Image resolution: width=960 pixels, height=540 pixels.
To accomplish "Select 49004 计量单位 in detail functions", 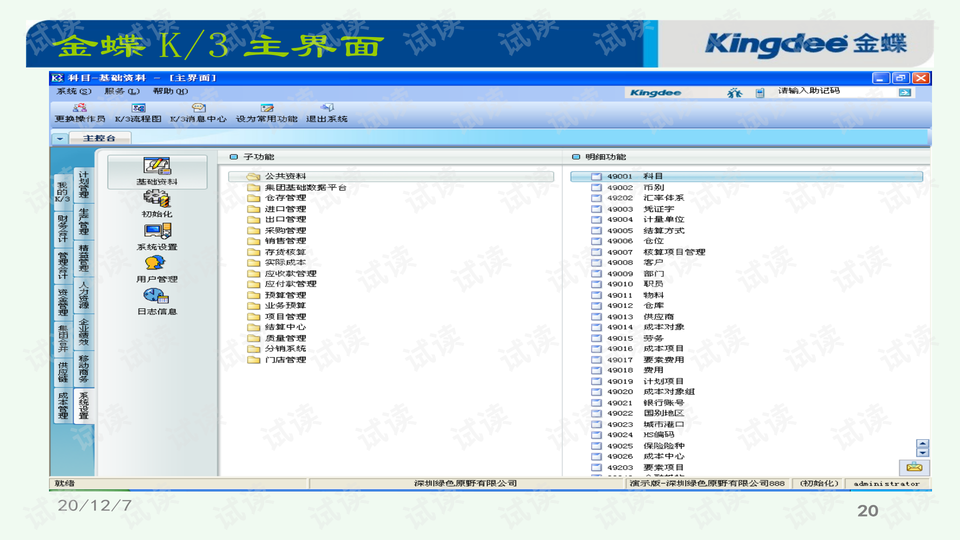I will (646, 219).
